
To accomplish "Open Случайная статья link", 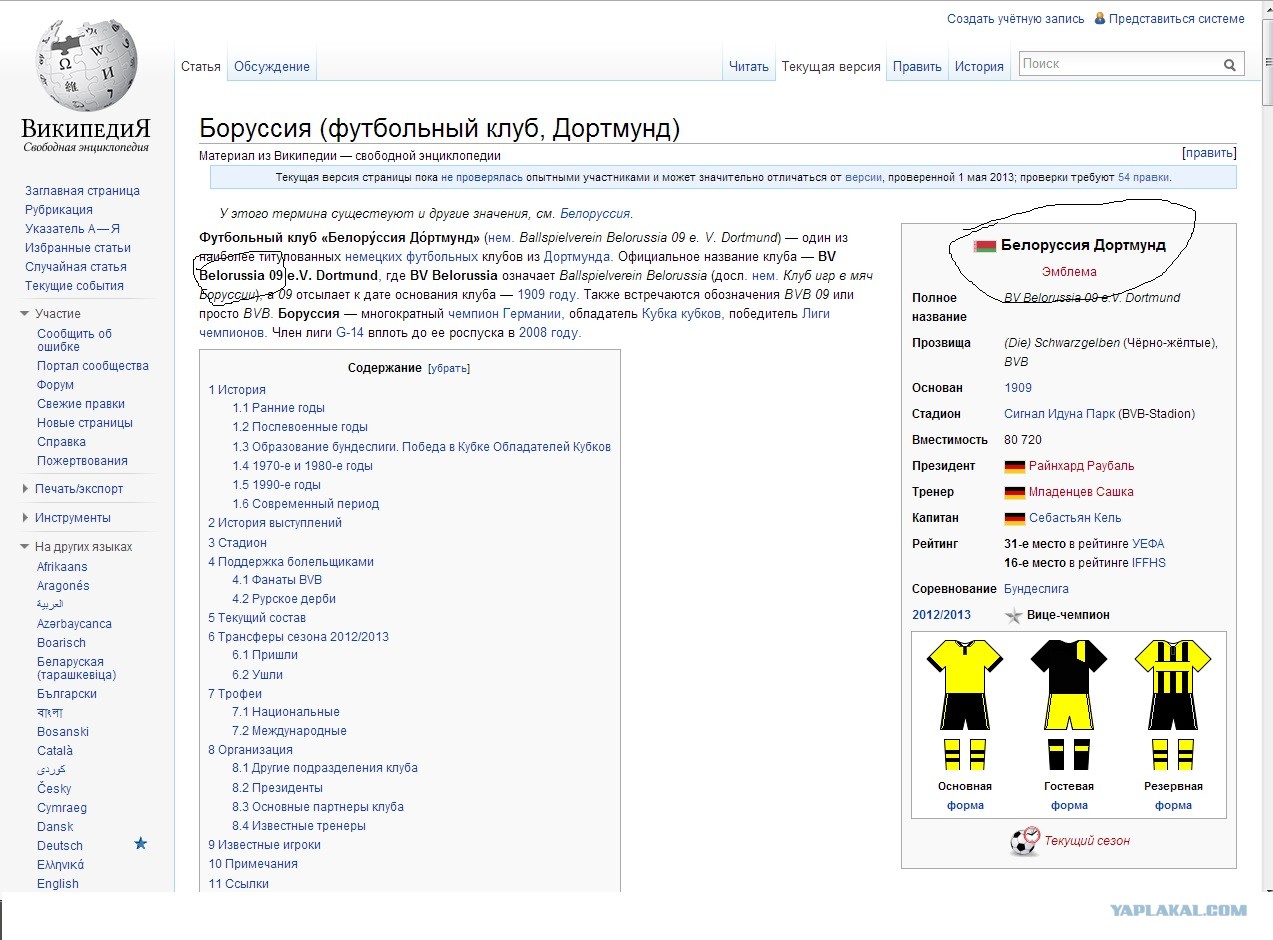I will pyautogui.click(x=76, y=267).
